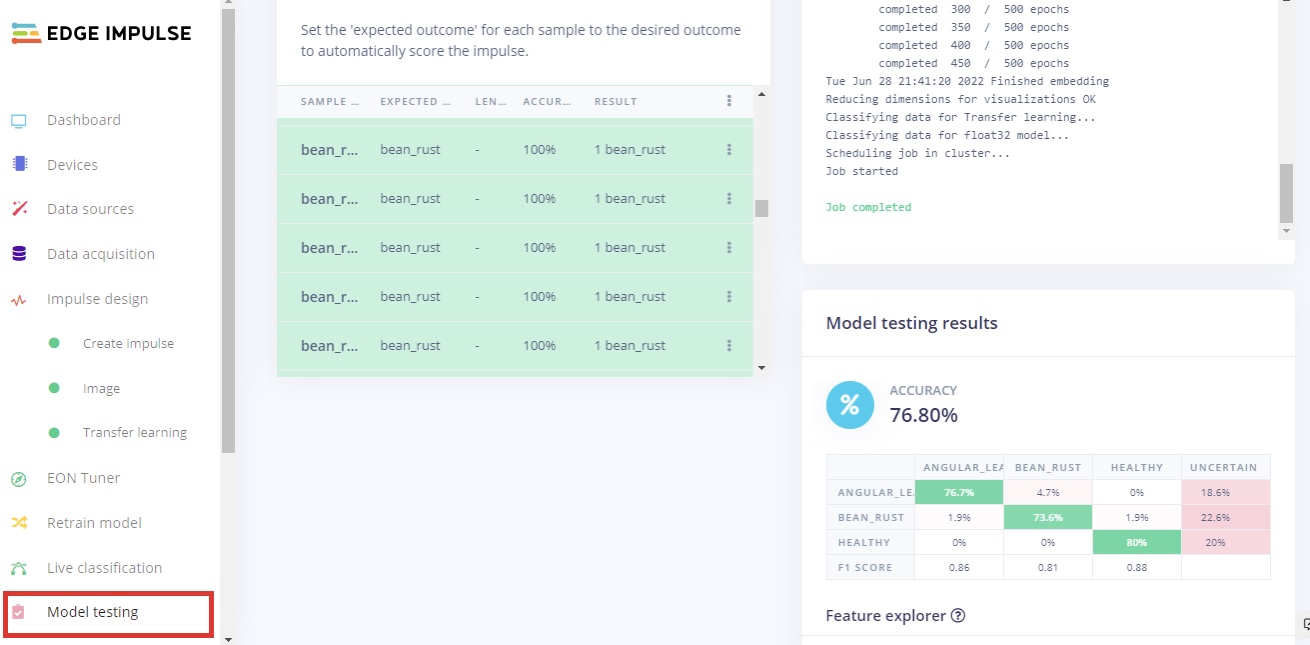This screenshot has height=645, width=1310.
Task: Sort by the Accuracy column header
Action: tap(546, 102)
